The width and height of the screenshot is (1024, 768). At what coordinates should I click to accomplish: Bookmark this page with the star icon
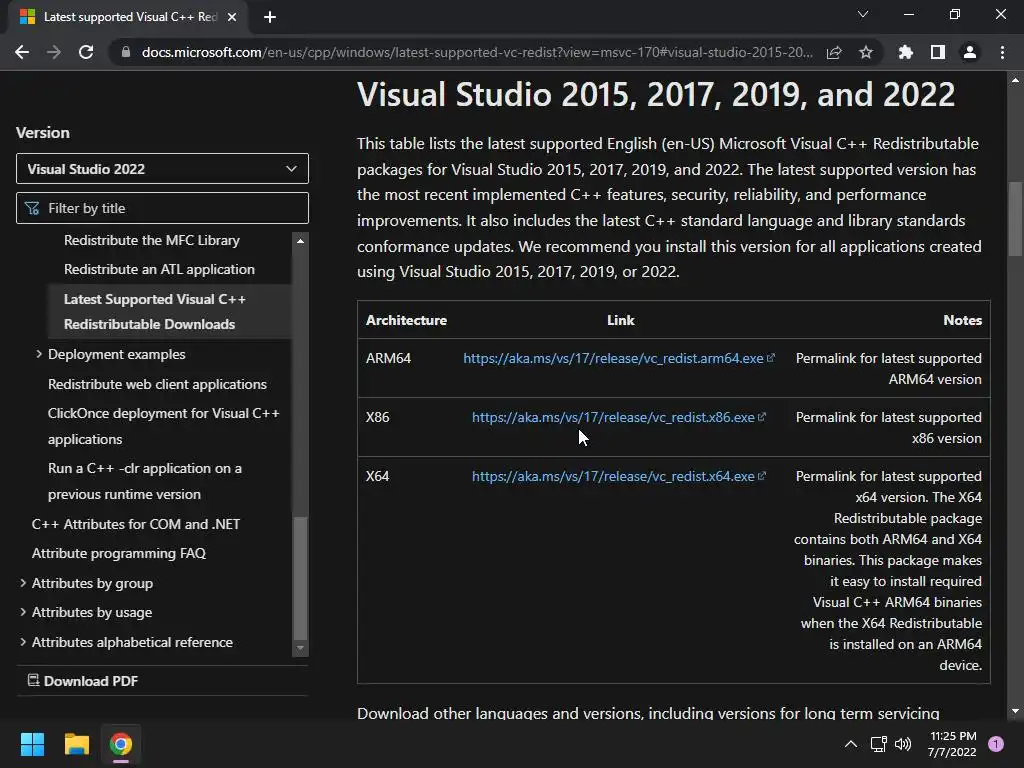pos(866,52)
